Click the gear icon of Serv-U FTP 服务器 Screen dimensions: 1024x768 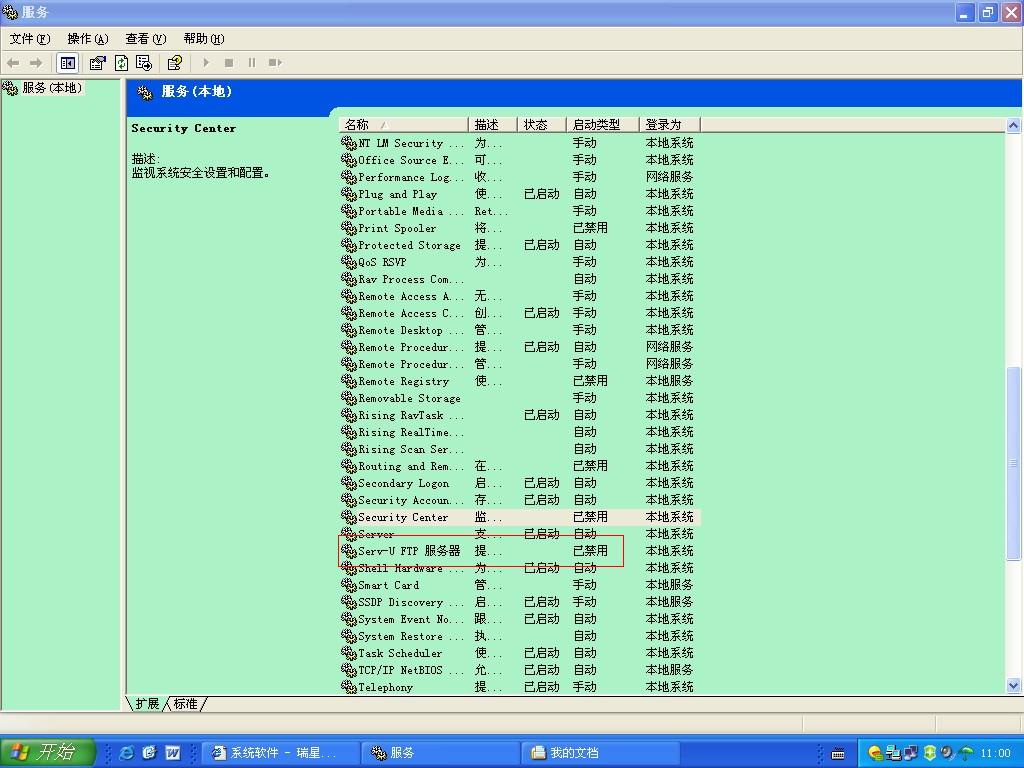349,551
